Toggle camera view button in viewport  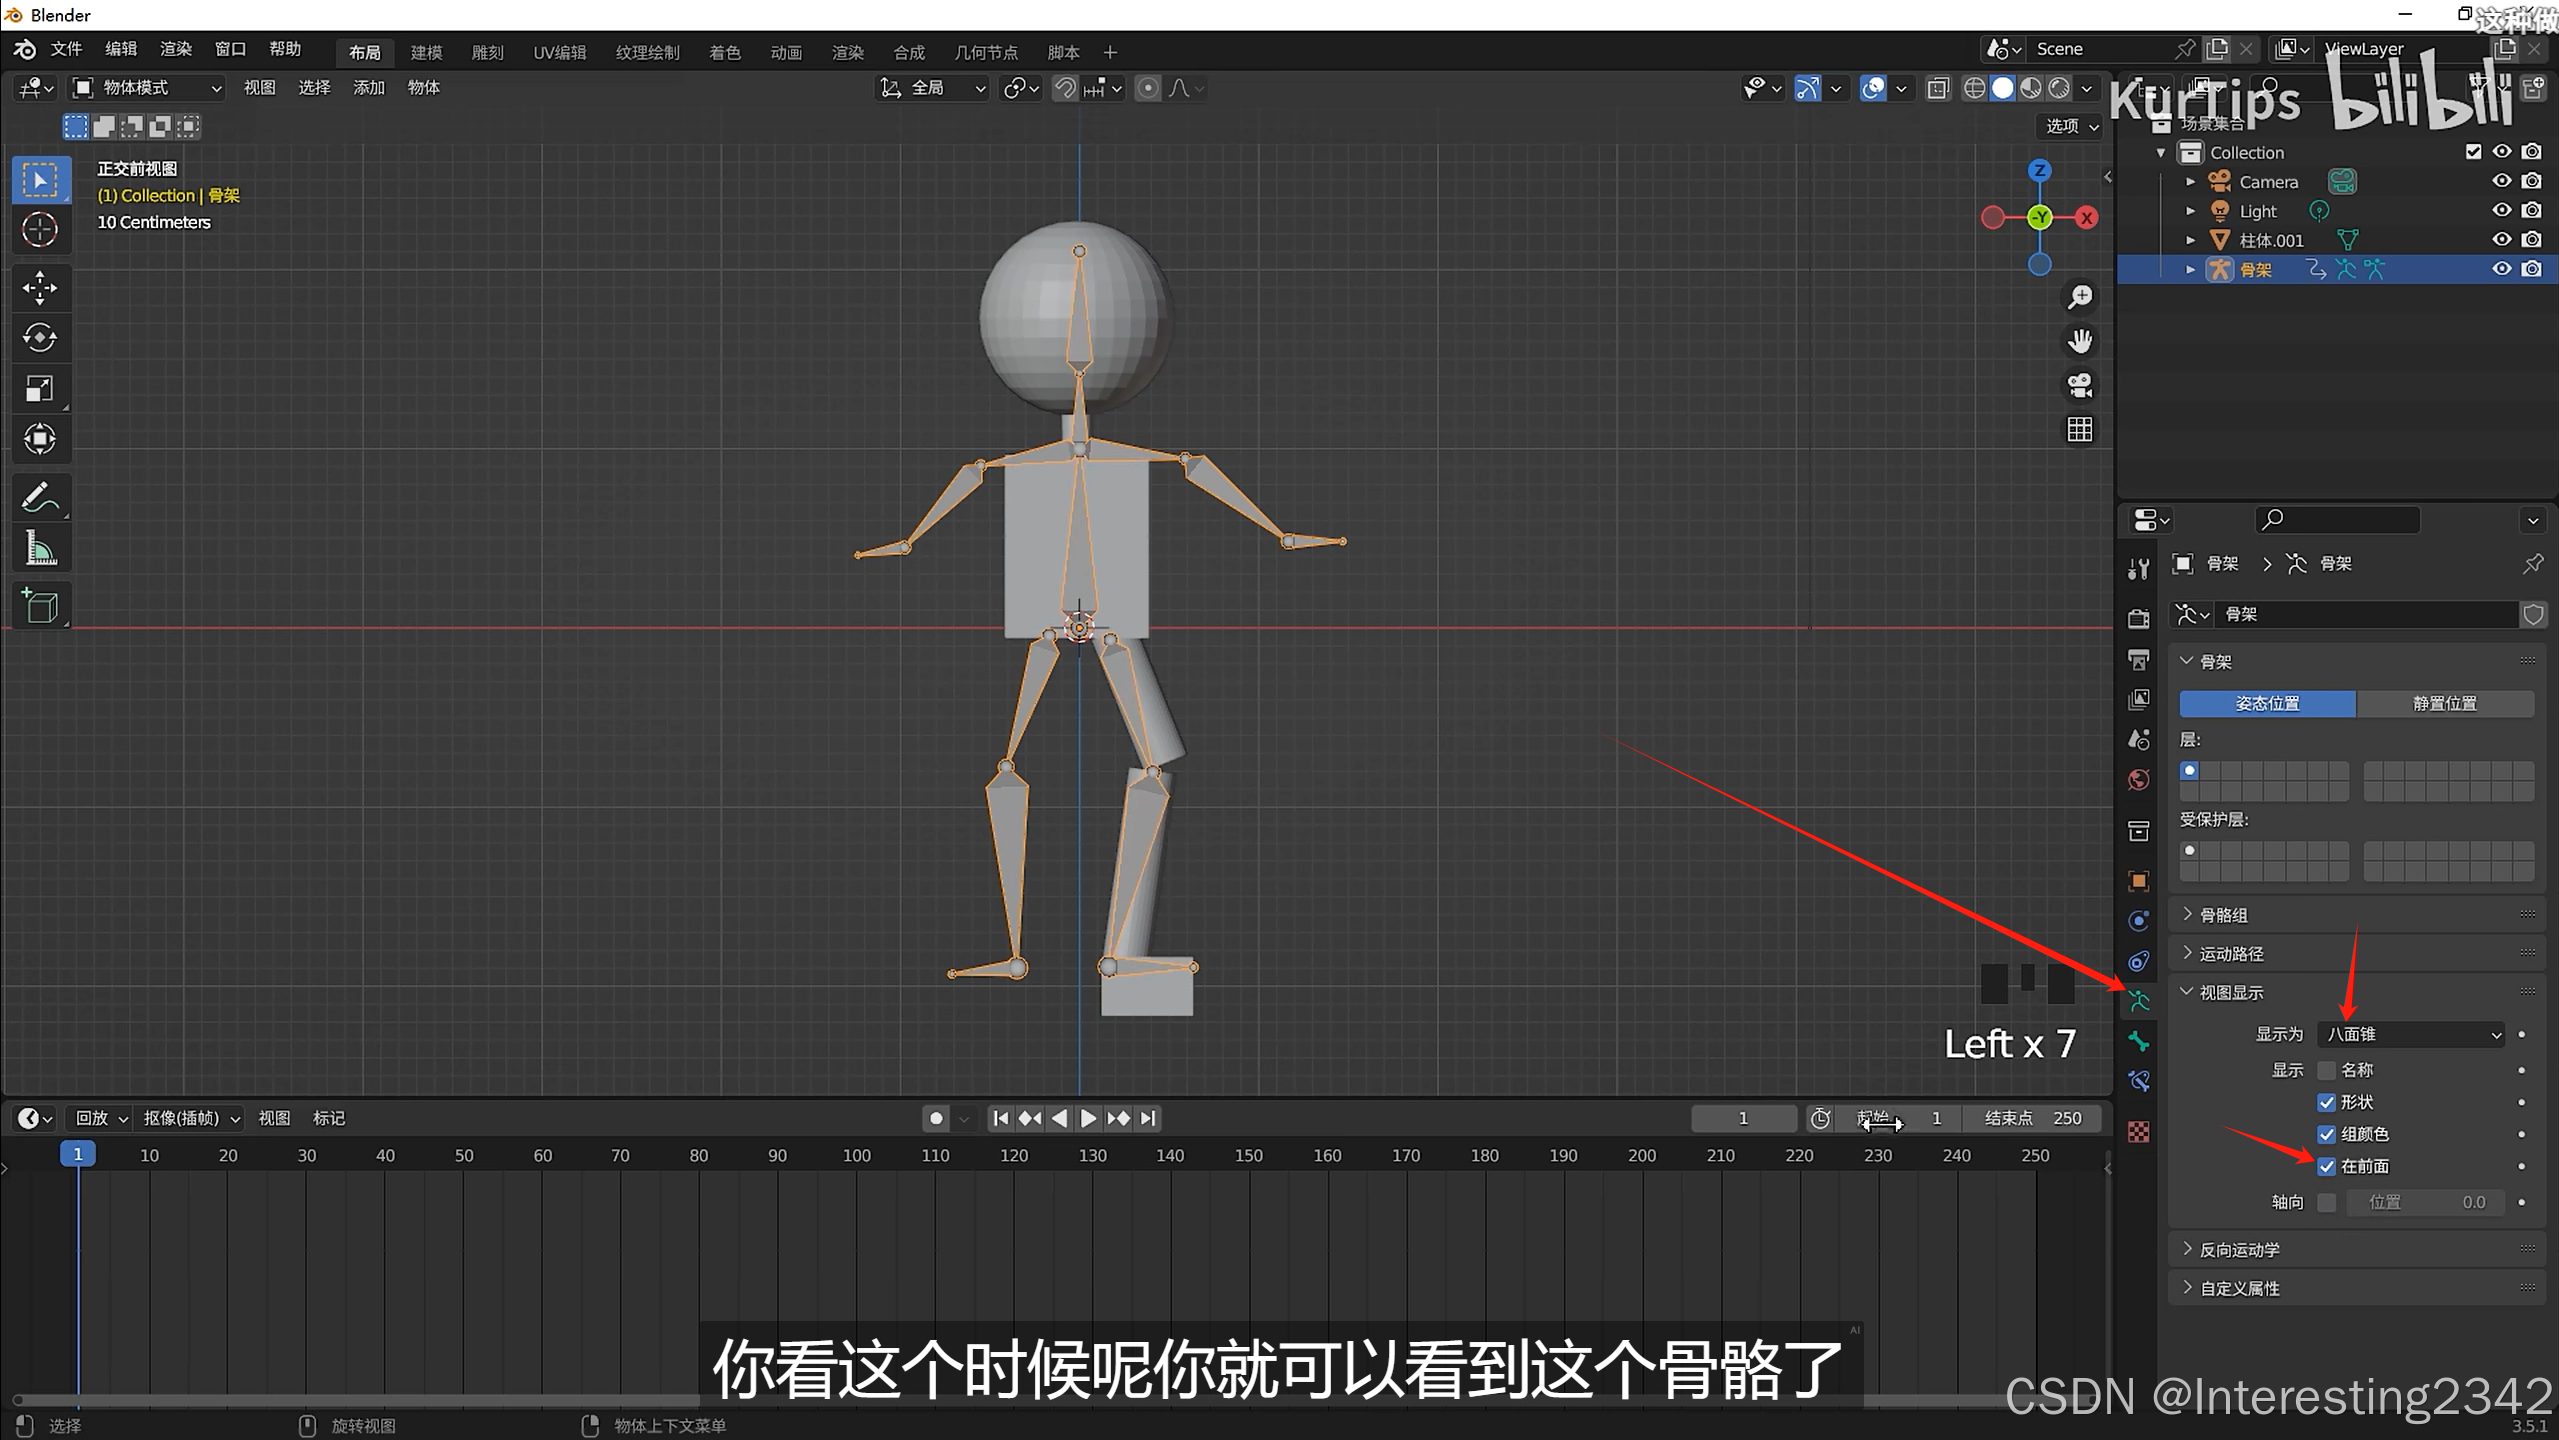click(2080, 385)
